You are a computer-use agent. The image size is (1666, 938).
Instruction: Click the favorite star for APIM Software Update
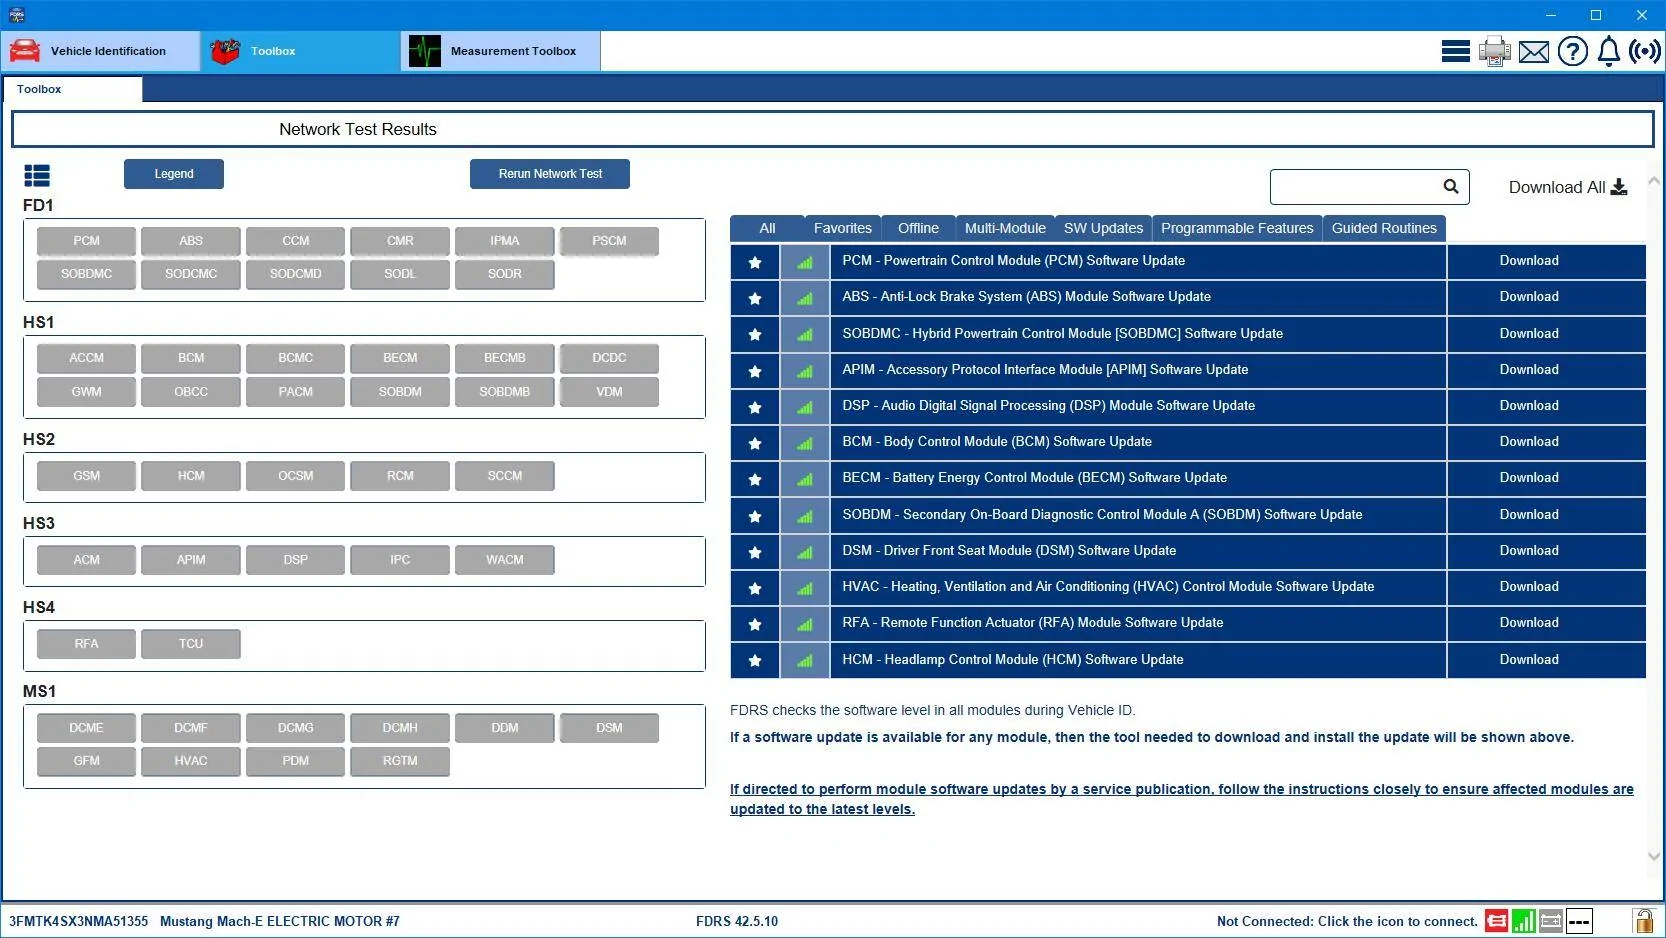tap(755, 371)
